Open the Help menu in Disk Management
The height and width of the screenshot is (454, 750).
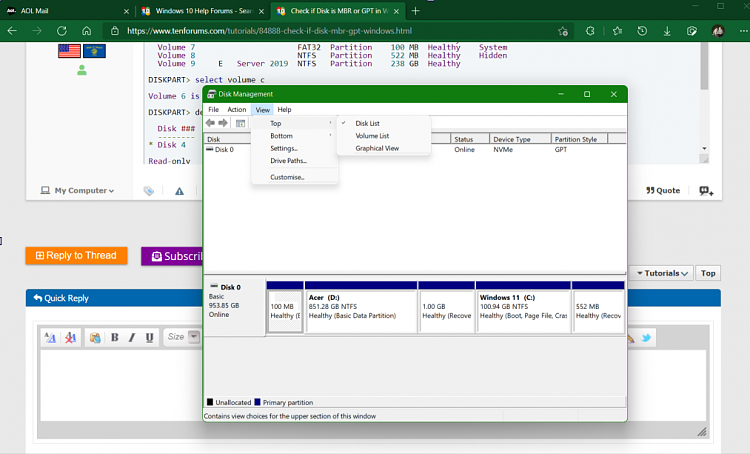point(284,110)
